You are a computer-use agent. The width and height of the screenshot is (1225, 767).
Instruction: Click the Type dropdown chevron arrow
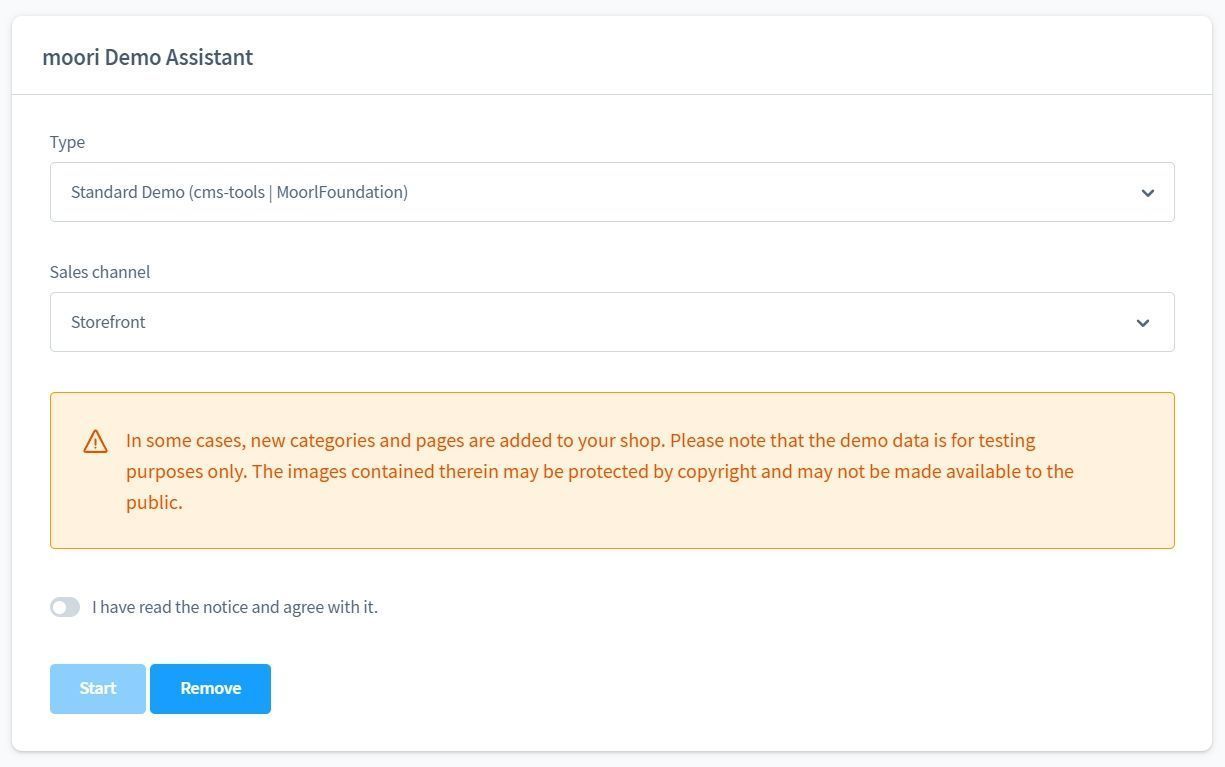pyautogui.click(x=1147, y=193)
